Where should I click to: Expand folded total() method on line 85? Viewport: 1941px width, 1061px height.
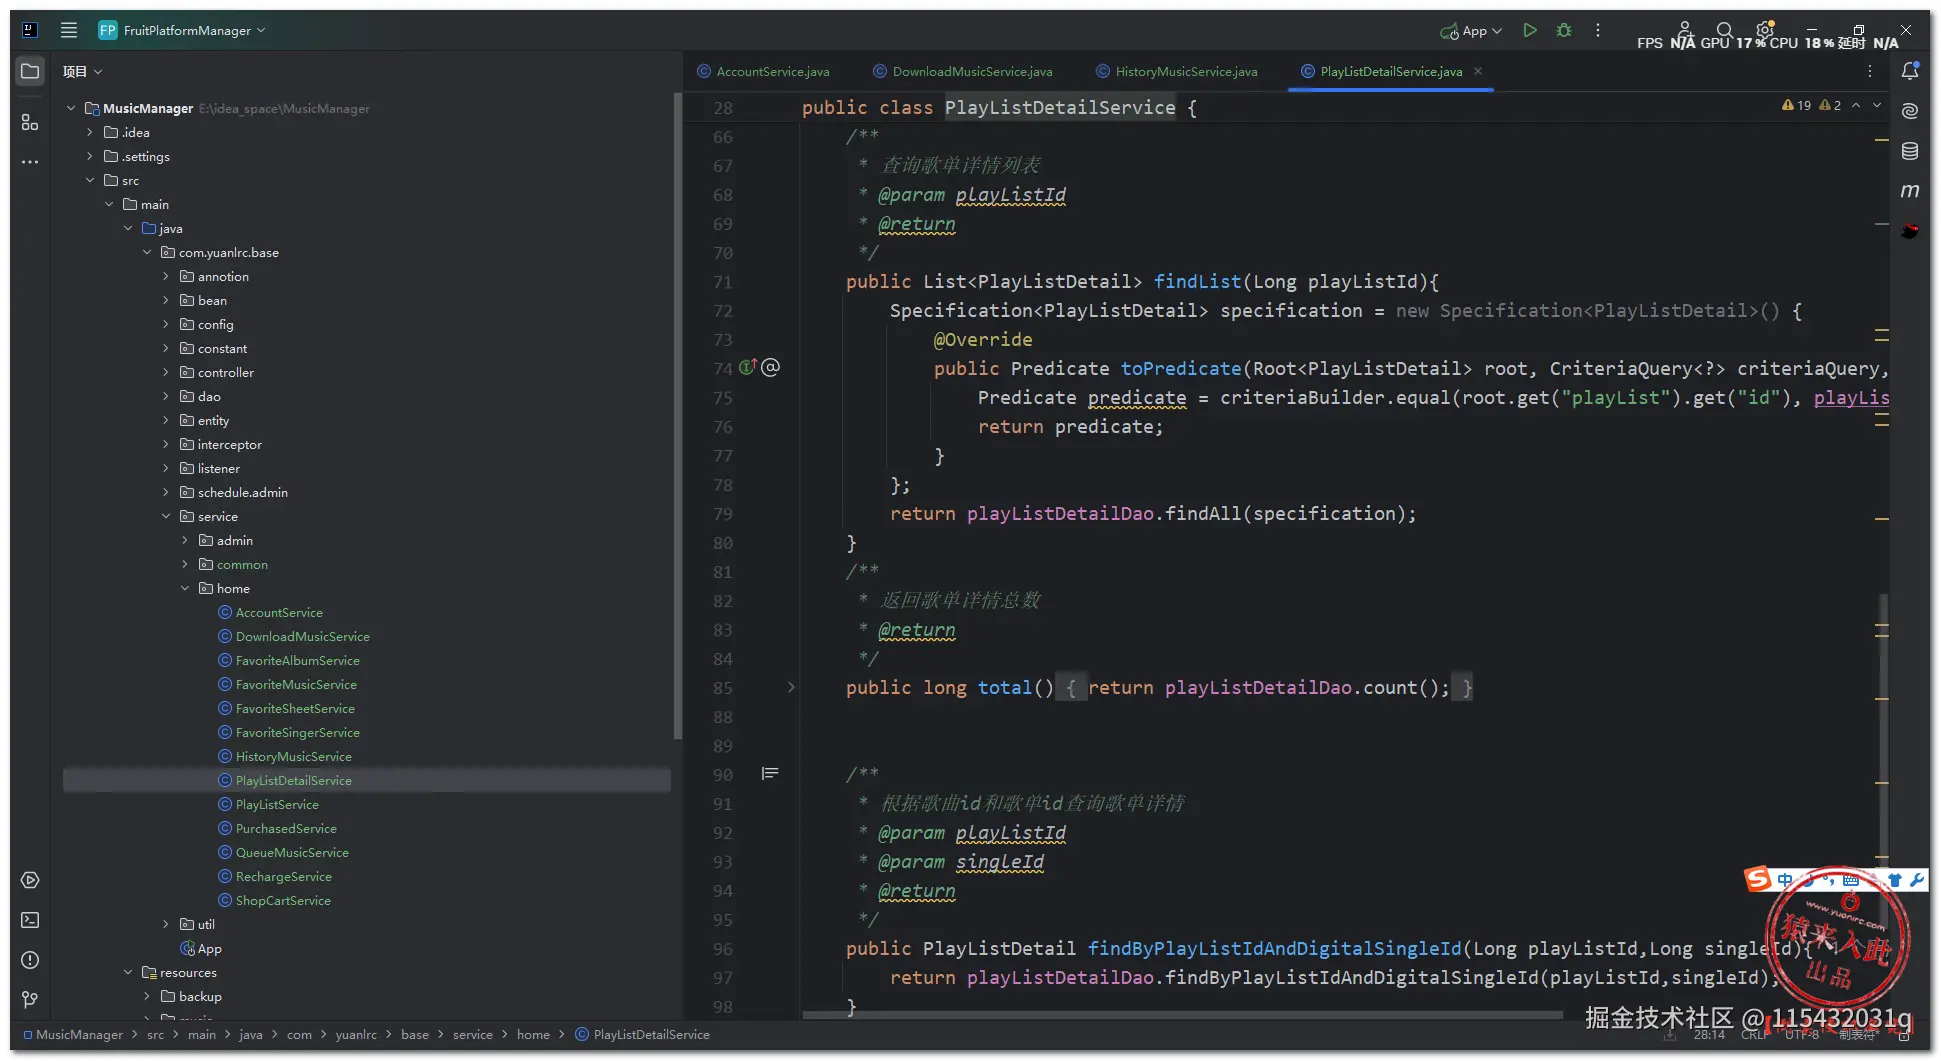(x=790, y=687)
